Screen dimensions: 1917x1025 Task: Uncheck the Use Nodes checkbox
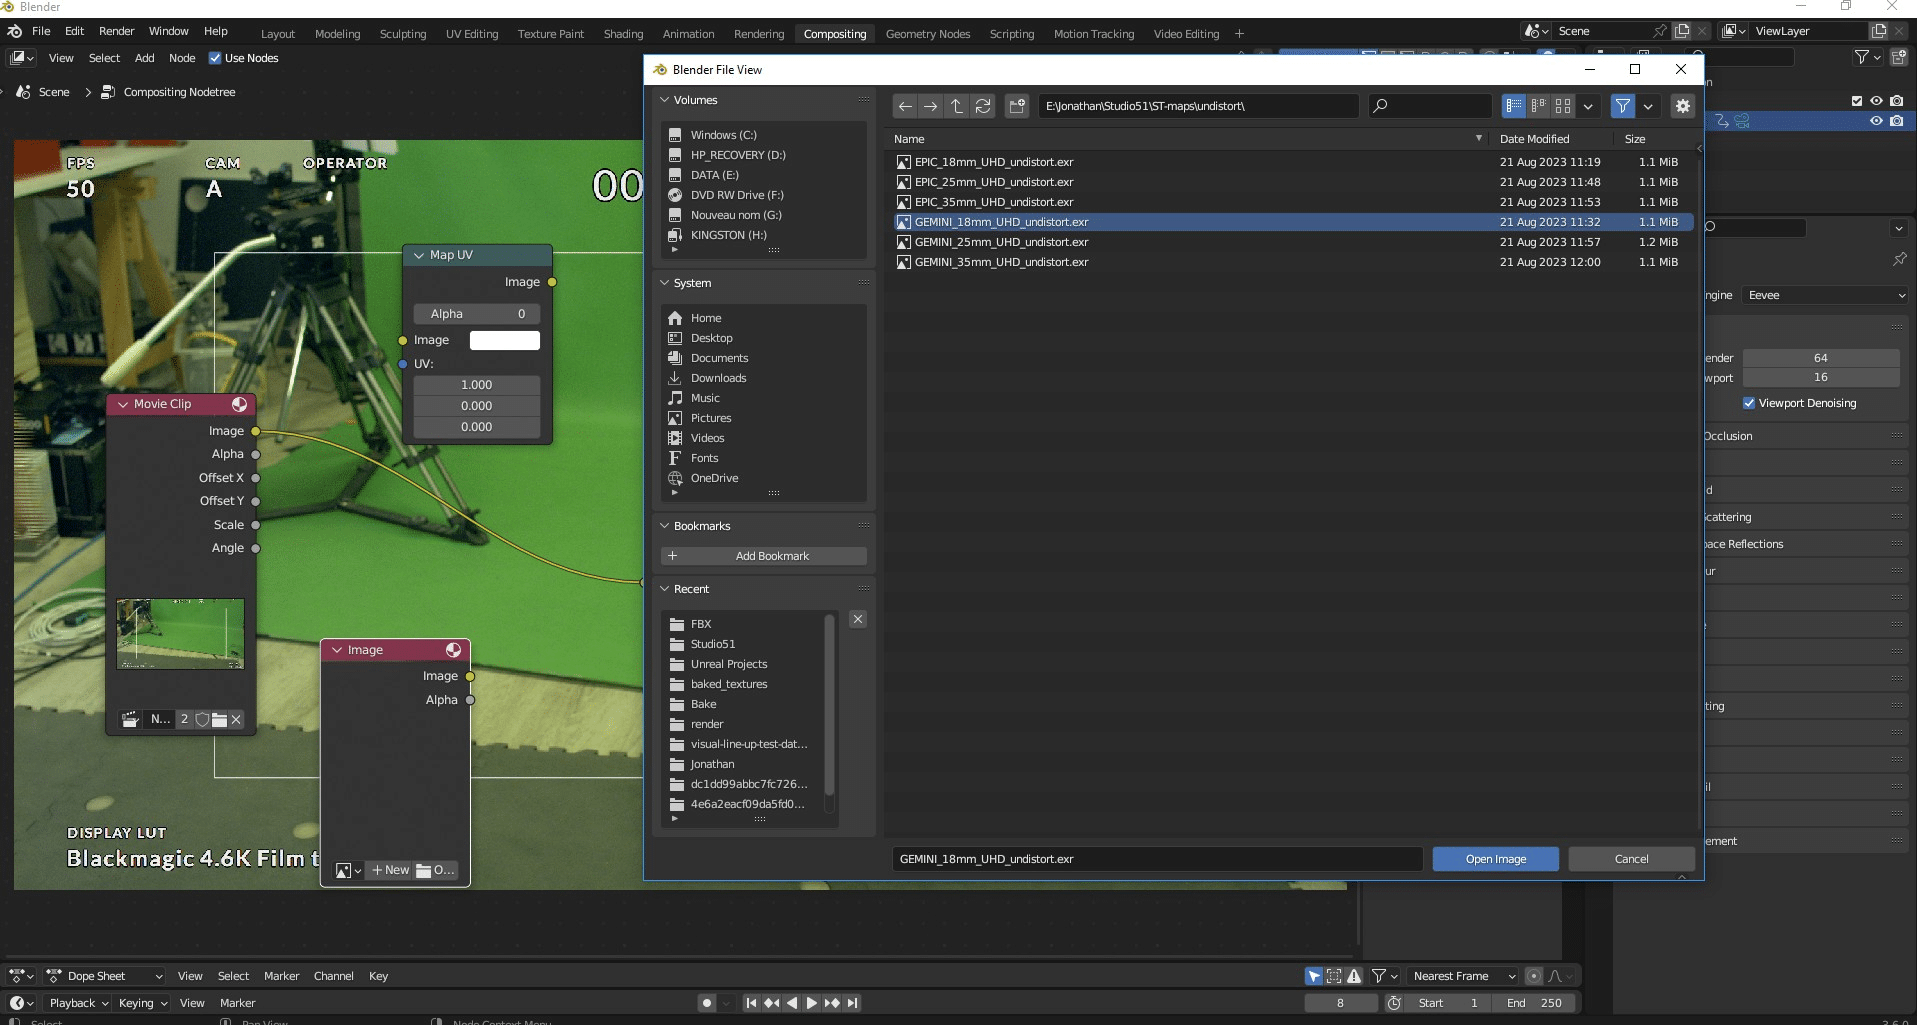(x=215, y=58)
